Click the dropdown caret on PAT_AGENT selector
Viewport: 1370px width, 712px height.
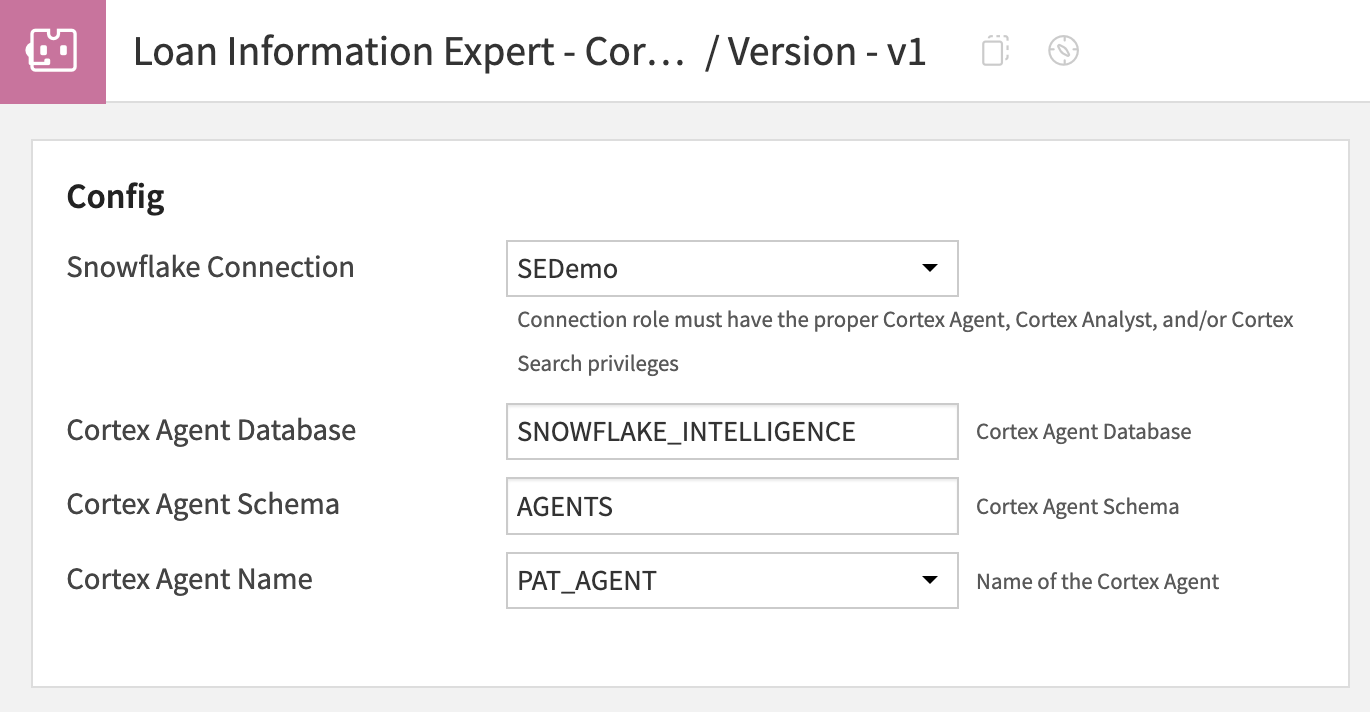pos(928,580)
